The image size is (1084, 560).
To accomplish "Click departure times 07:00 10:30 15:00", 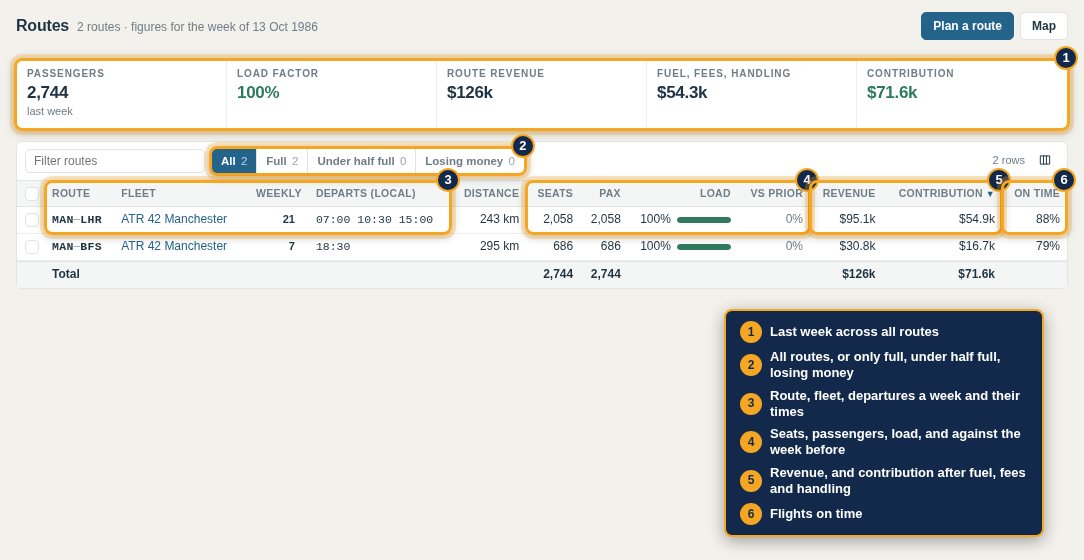I will point(374,220).
